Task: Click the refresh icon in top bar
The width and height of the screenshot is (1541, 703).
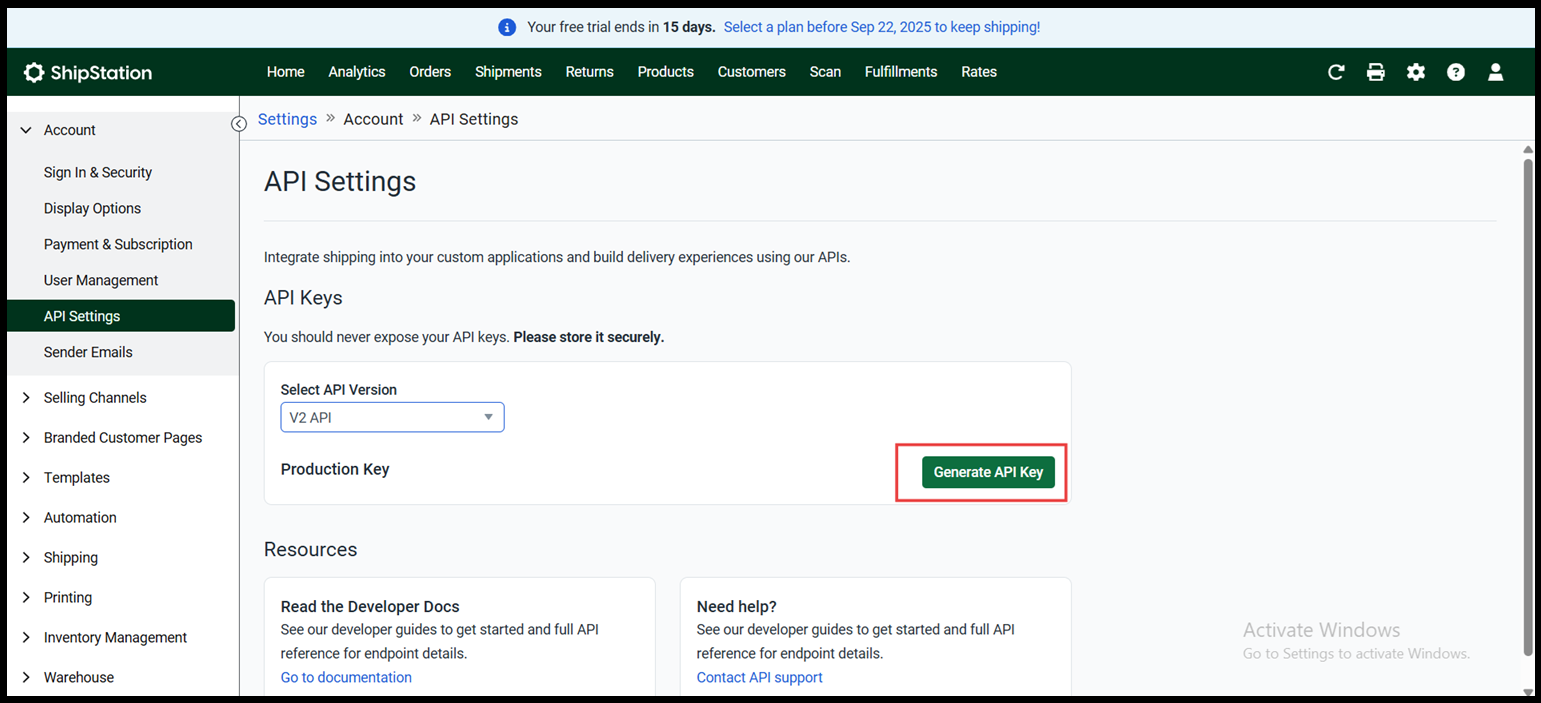Action: [1336, 72]
